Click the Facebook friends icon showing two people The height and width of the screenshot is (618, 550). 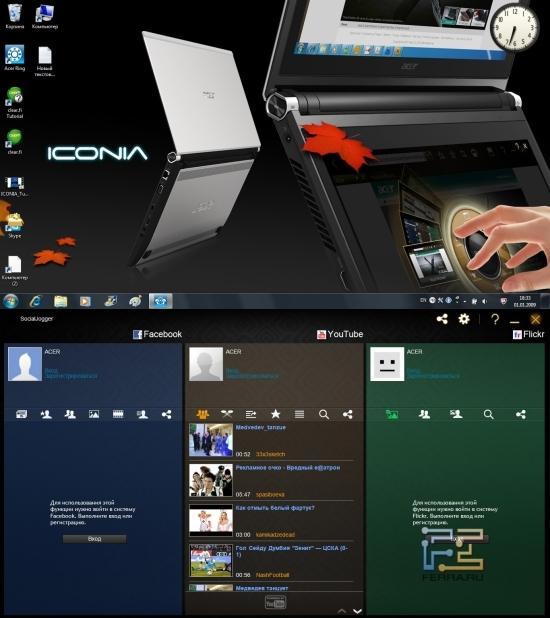pyautogui.click(x=70, y=414)
